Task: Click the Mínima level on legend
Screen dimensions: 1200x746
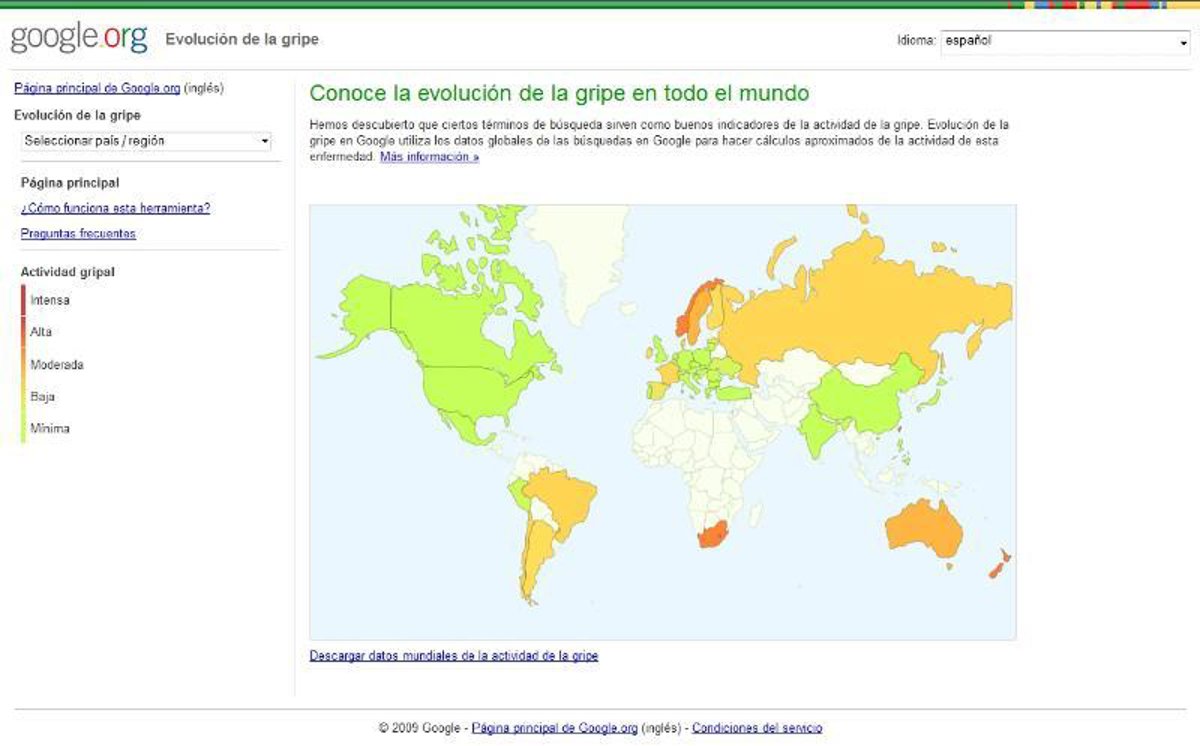Action: coord(50,428)
